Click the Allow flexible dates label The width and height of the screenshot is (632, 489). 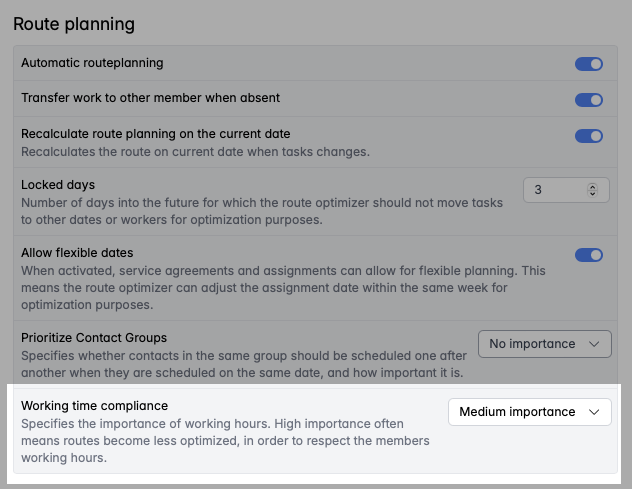tap(77, 252)
